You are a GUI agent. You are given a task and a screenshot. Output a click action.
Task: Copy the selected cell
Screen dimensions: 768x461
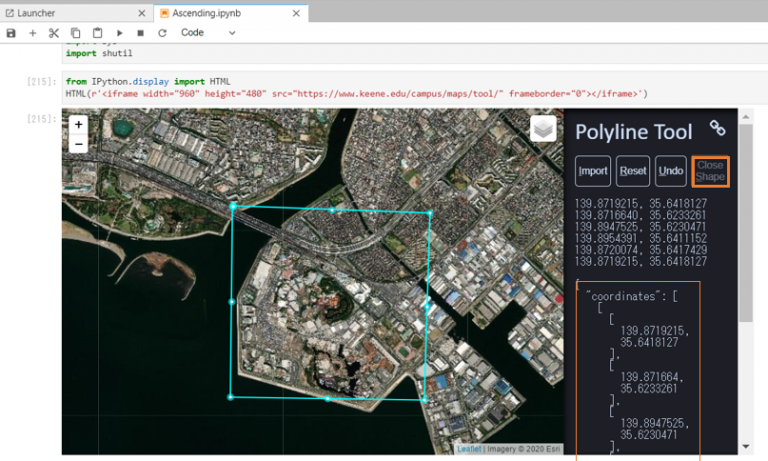75,33
